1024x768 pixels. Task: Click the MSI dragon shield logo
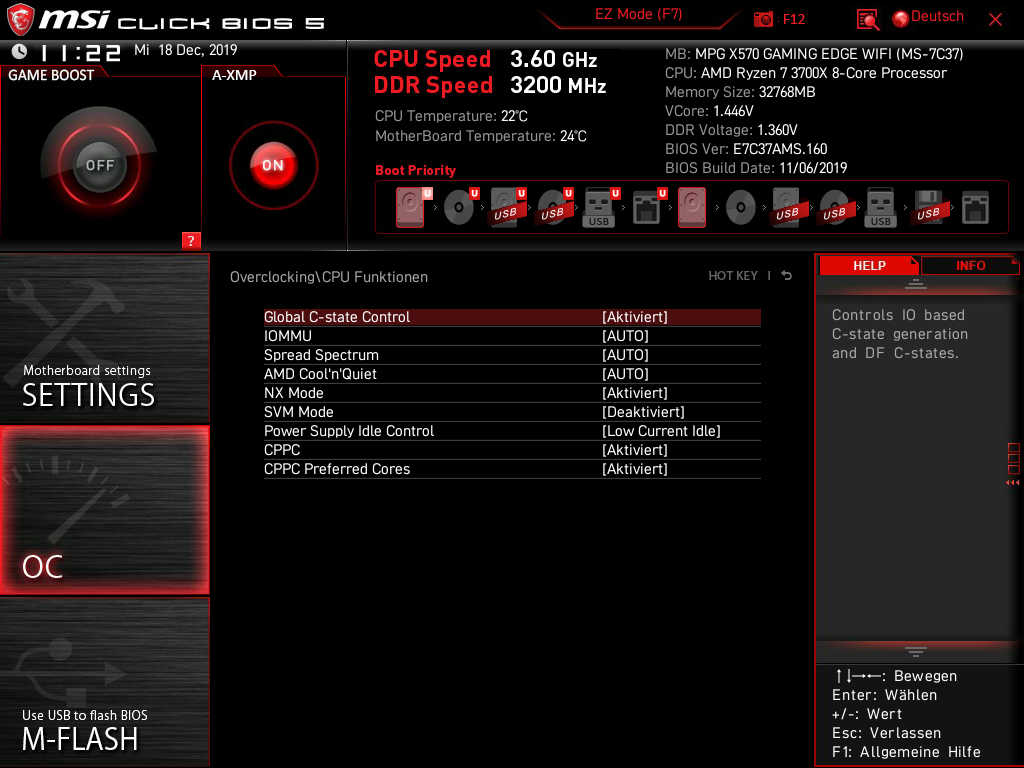[20, 20]
